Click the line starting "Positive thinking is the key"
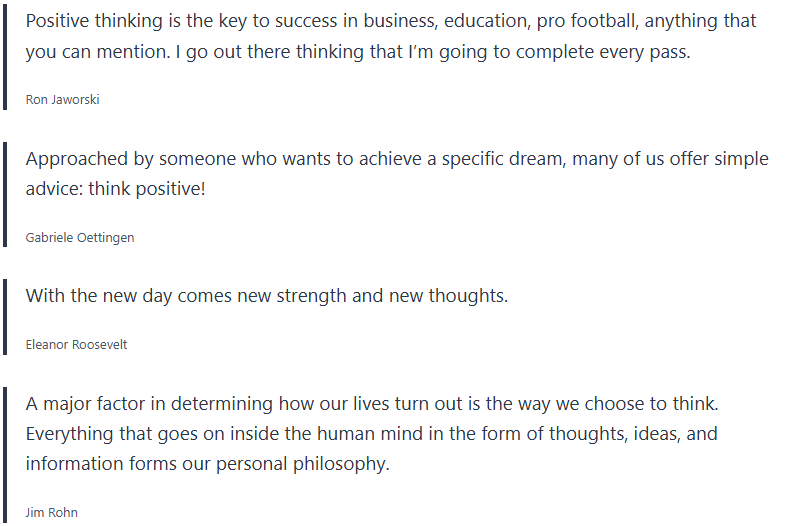This screenshot has height=526, width=806. (x=390, y=21)
